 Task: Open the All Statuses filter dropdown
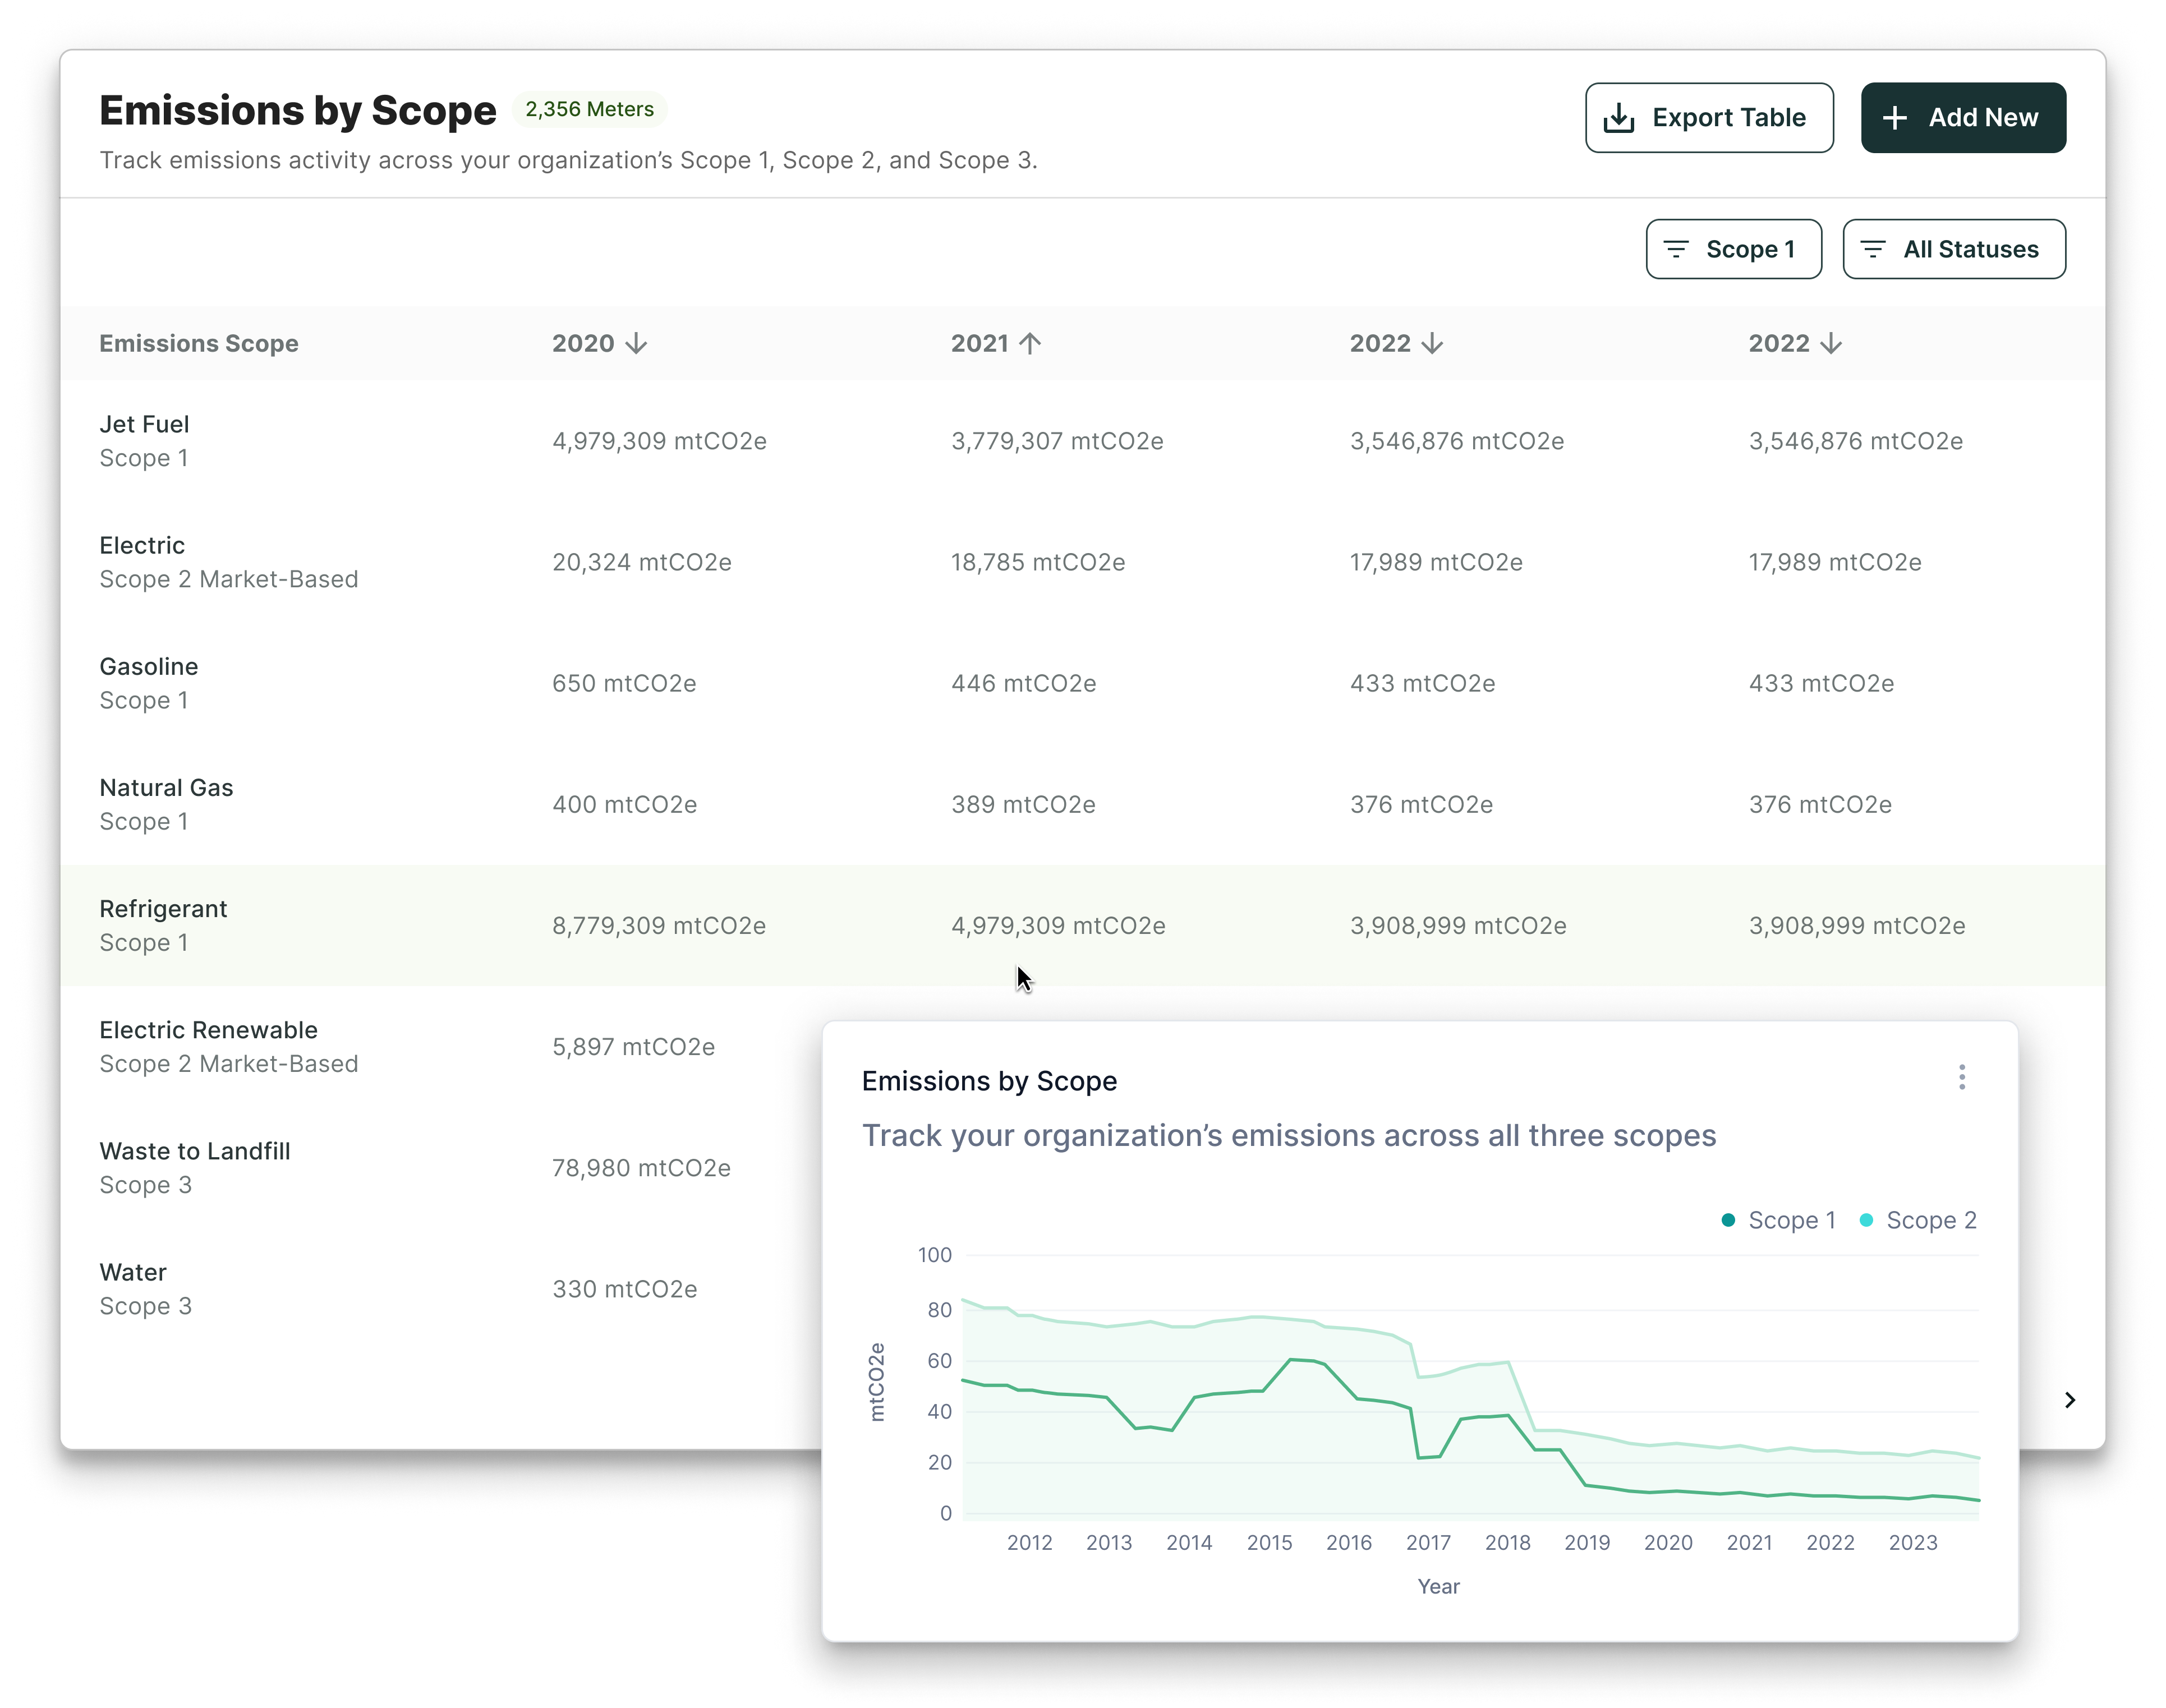[1954, 249]
